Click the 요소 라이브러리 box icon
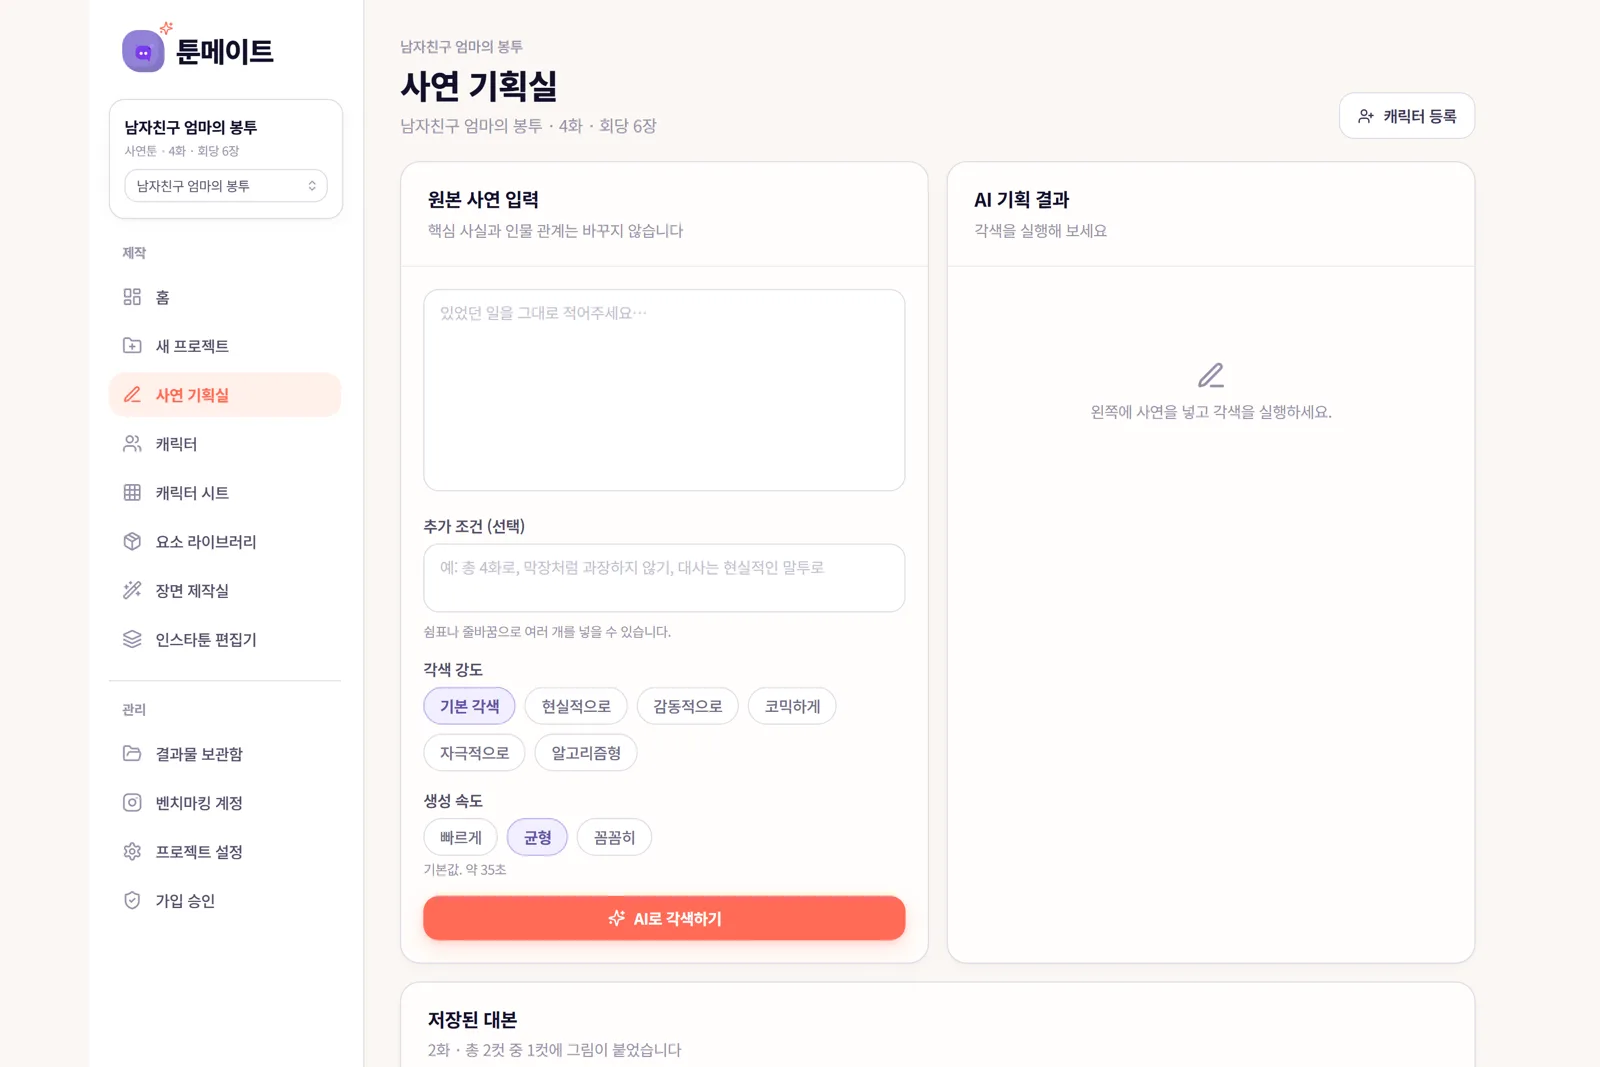 click(x=132, y=542)
